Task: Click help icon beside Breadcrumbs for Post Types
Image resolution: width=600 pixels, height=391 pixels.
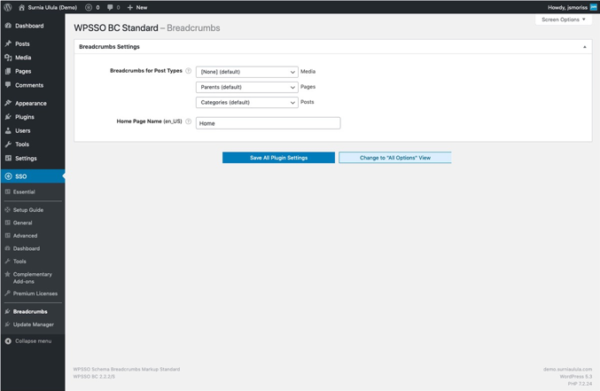Action: pyautogui.click(x=188, y=71)
